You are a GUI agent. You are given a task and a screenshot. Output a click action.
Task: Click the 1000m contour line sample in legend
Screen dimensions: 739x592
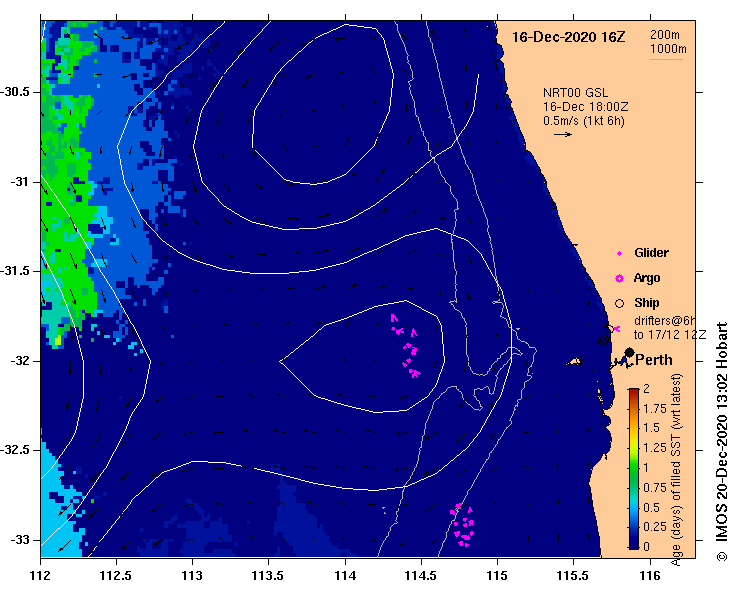[x=666, y=59]
